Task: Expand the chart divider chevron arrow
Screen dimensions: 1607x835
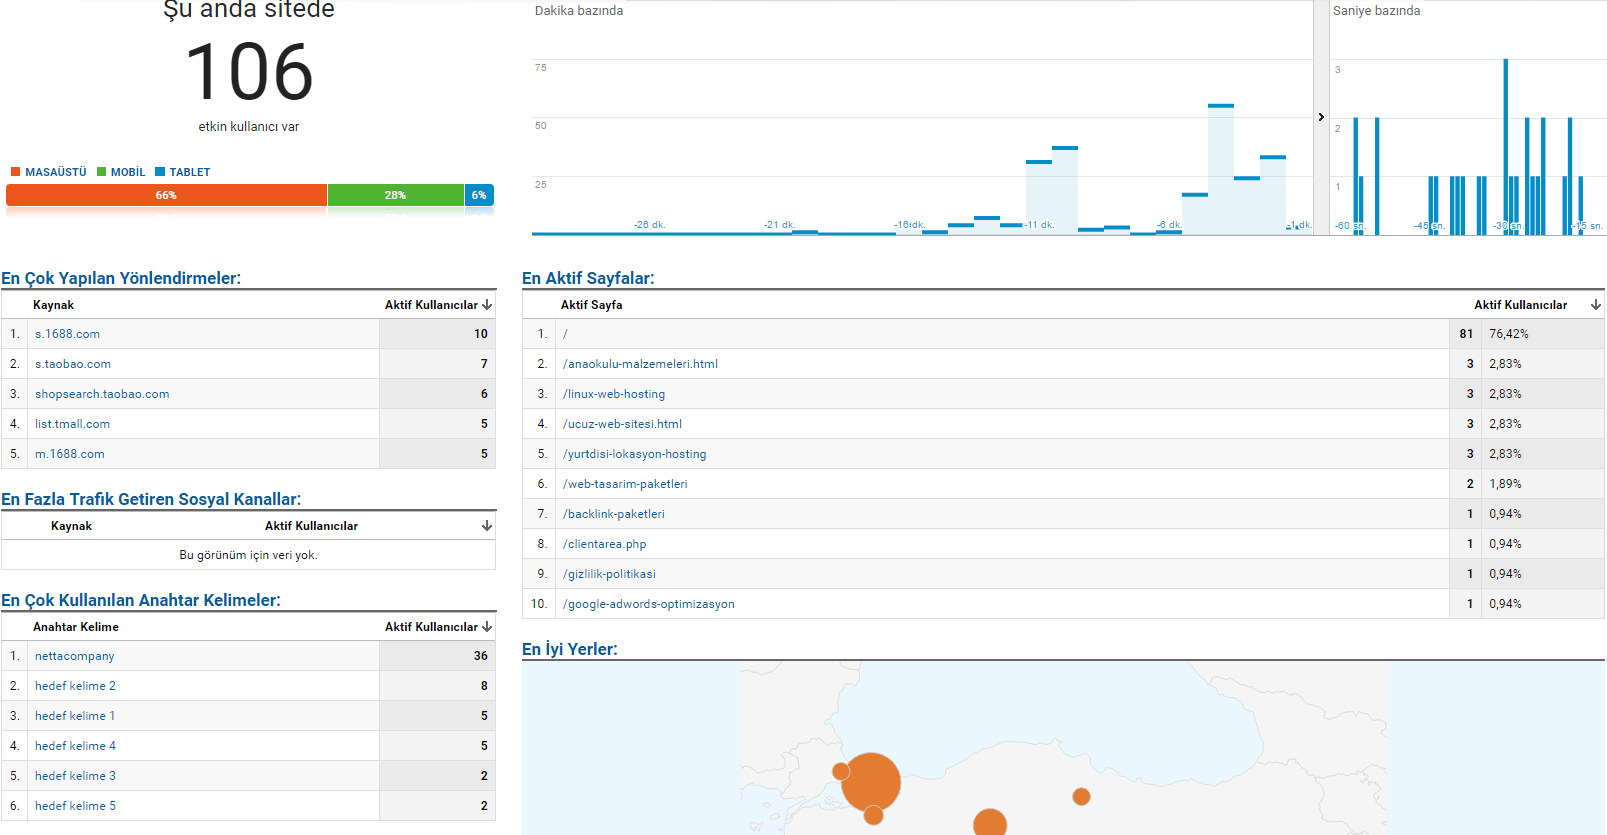Action: (x=1321, y=117)
